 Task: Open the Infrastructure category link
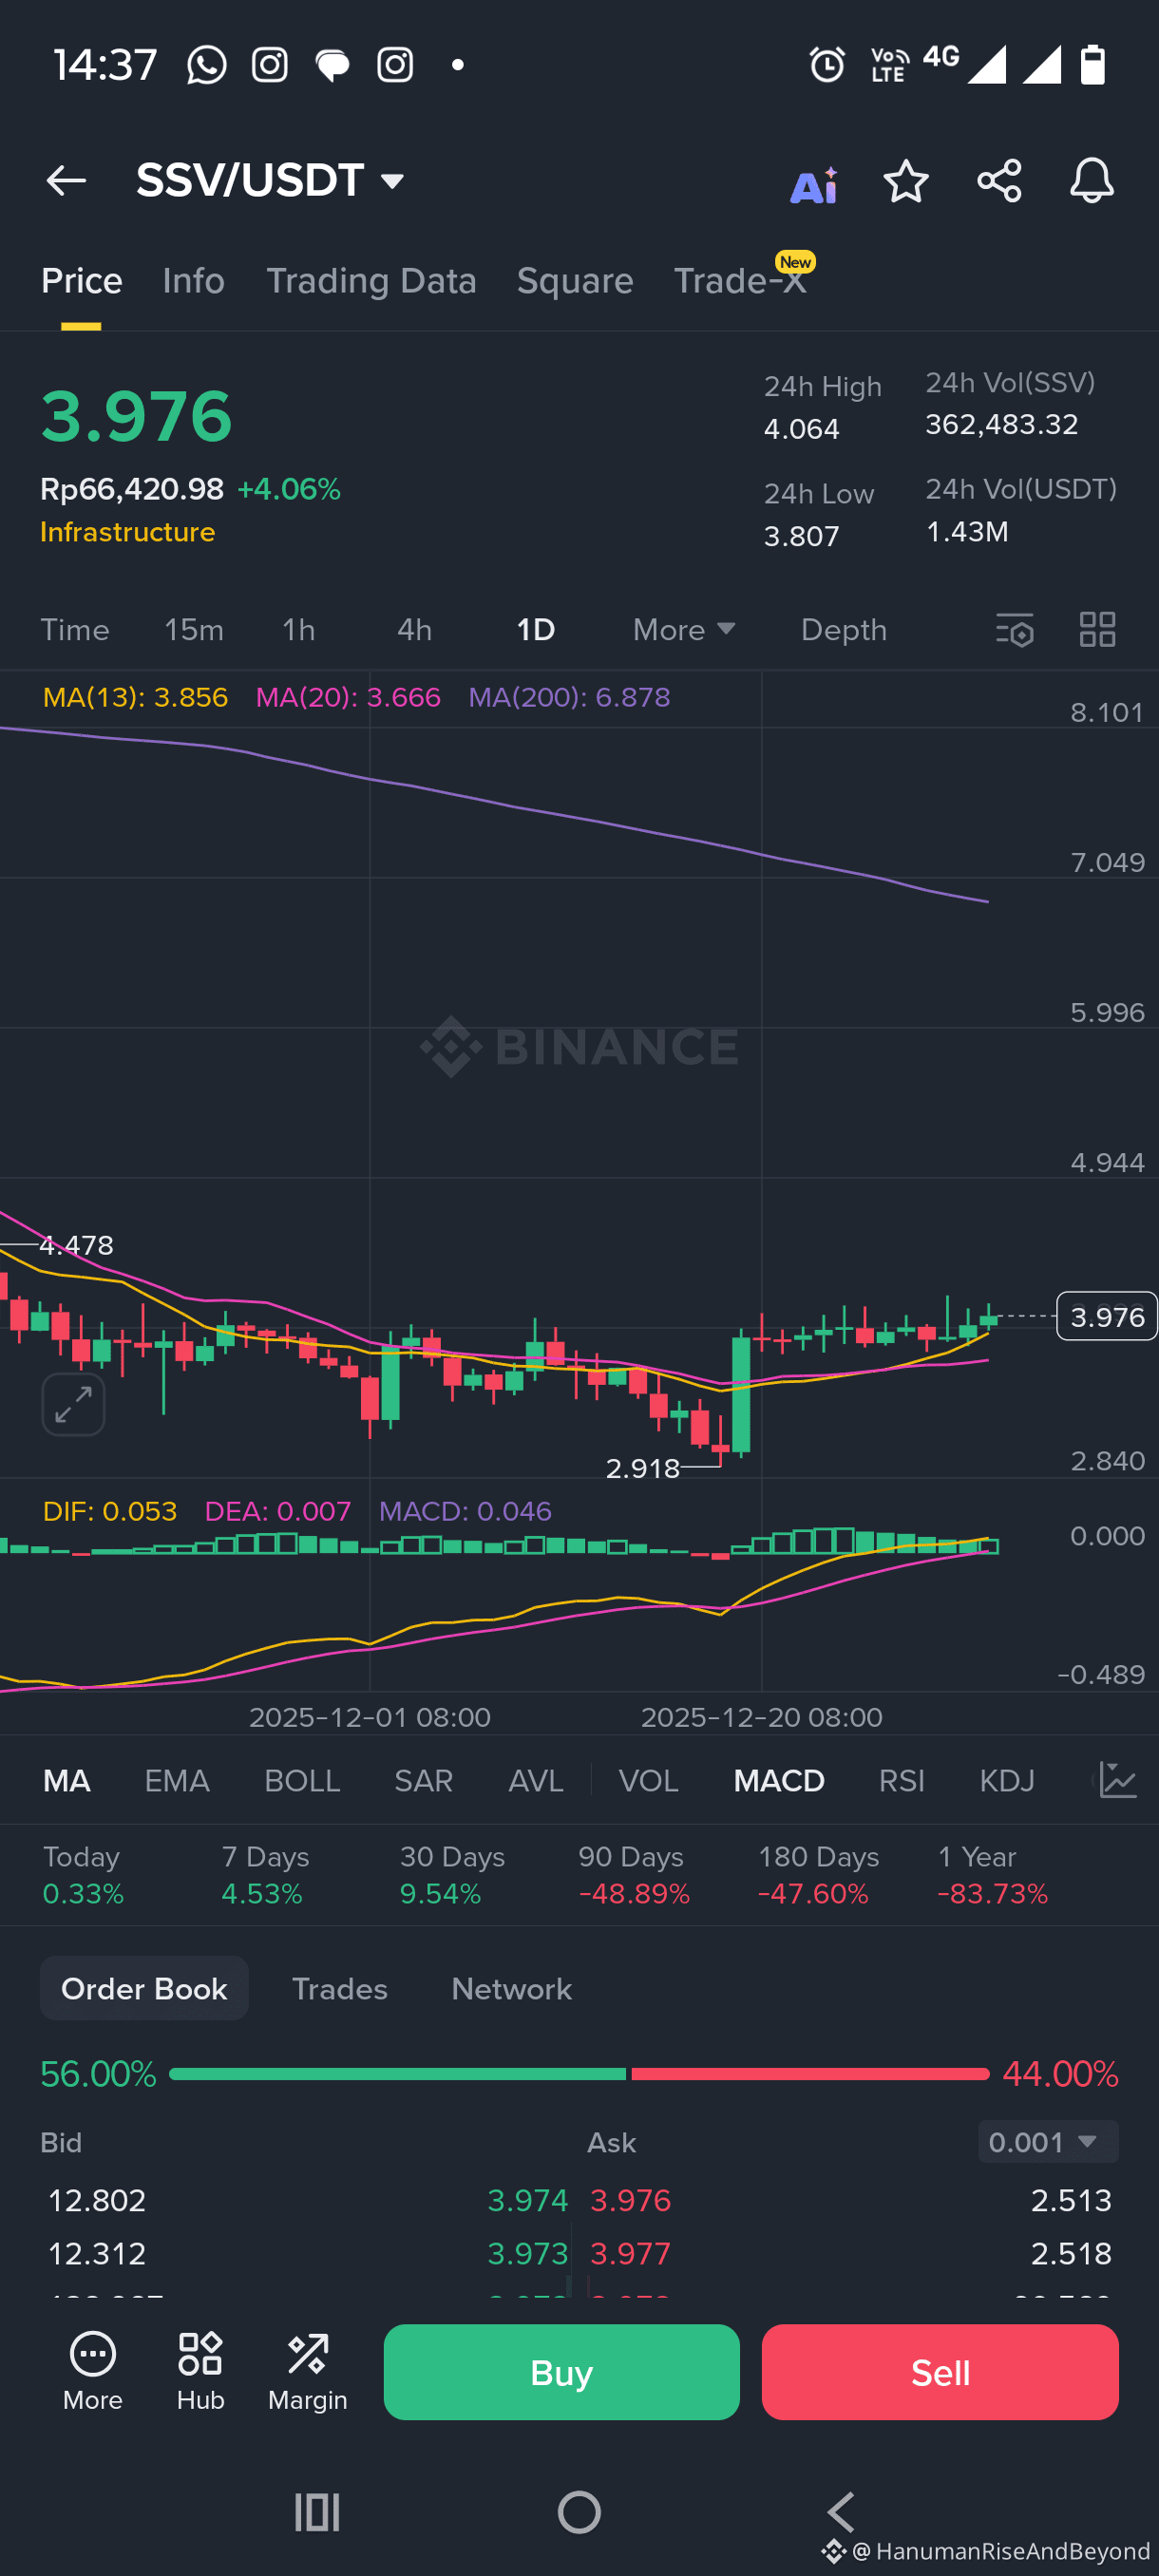pos(128,531)
